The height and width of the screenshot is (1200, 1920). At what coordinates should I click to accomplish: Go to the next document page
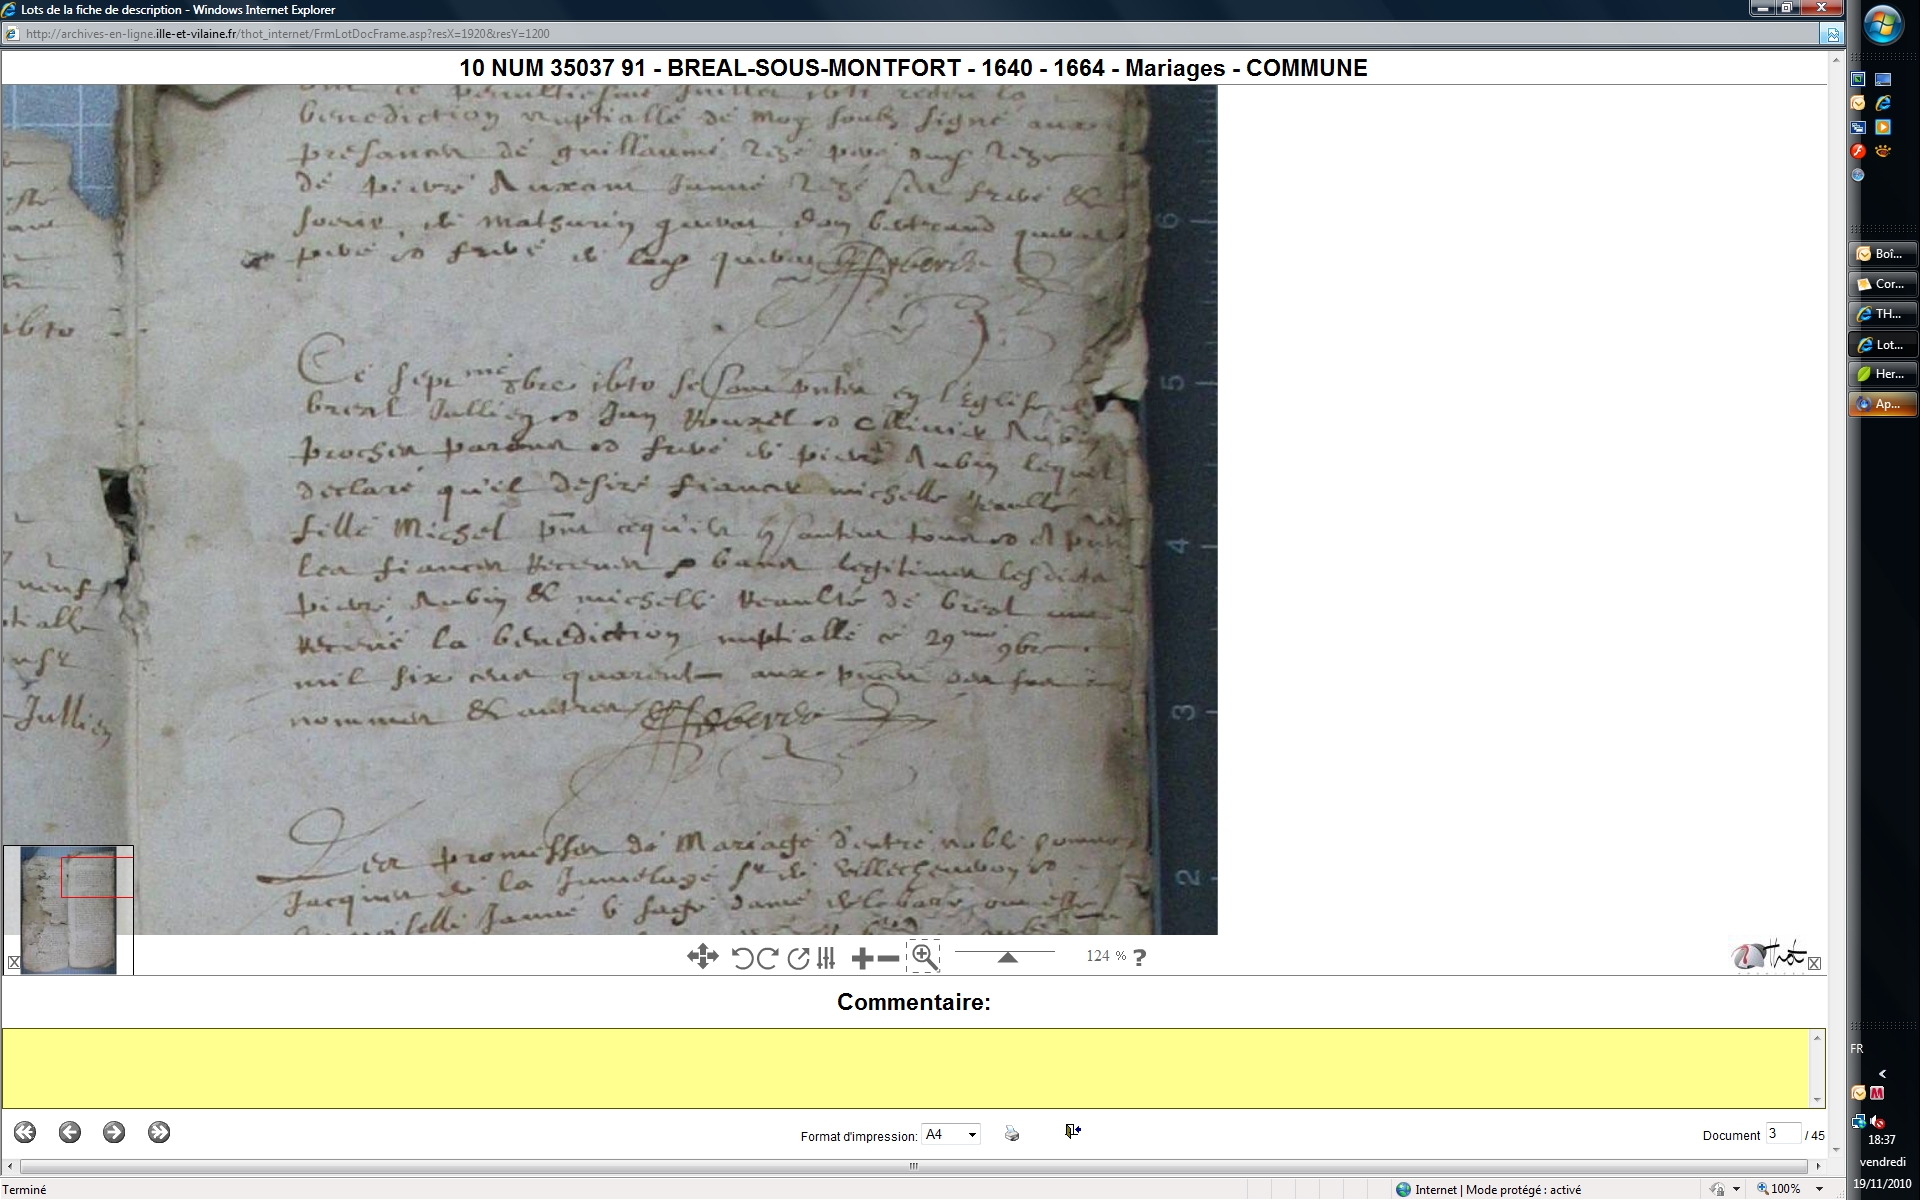tap(114, 1132)
